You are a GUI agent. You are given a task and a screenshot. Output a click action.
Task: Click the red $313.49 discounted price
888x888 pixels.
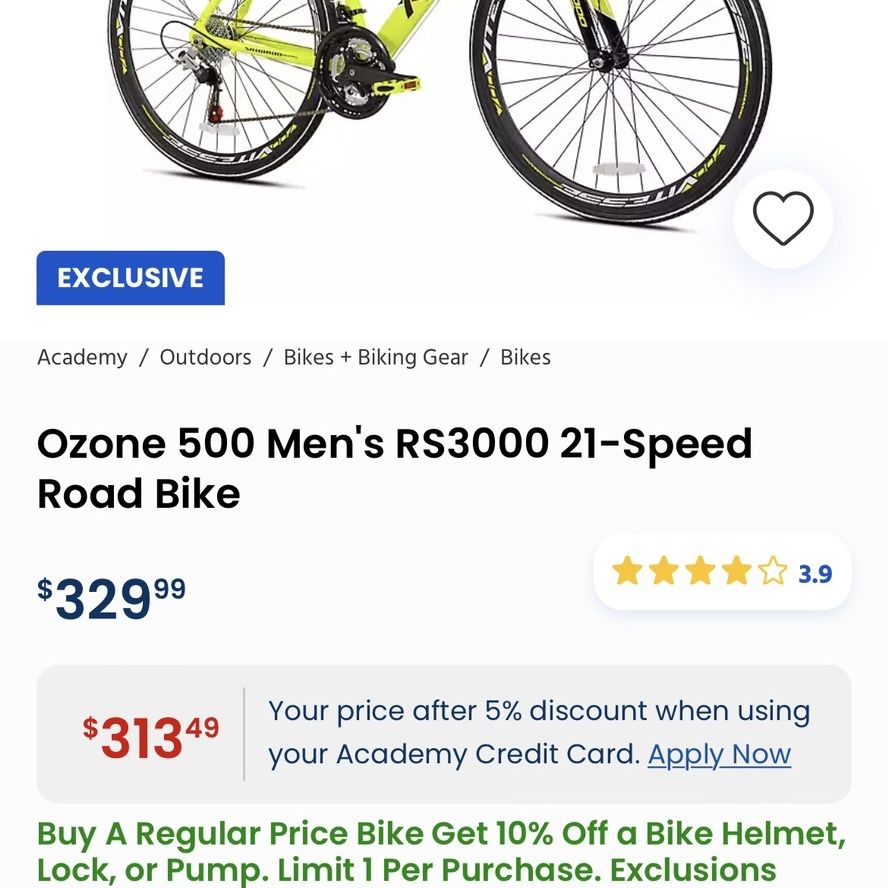(x=151, y=736)
